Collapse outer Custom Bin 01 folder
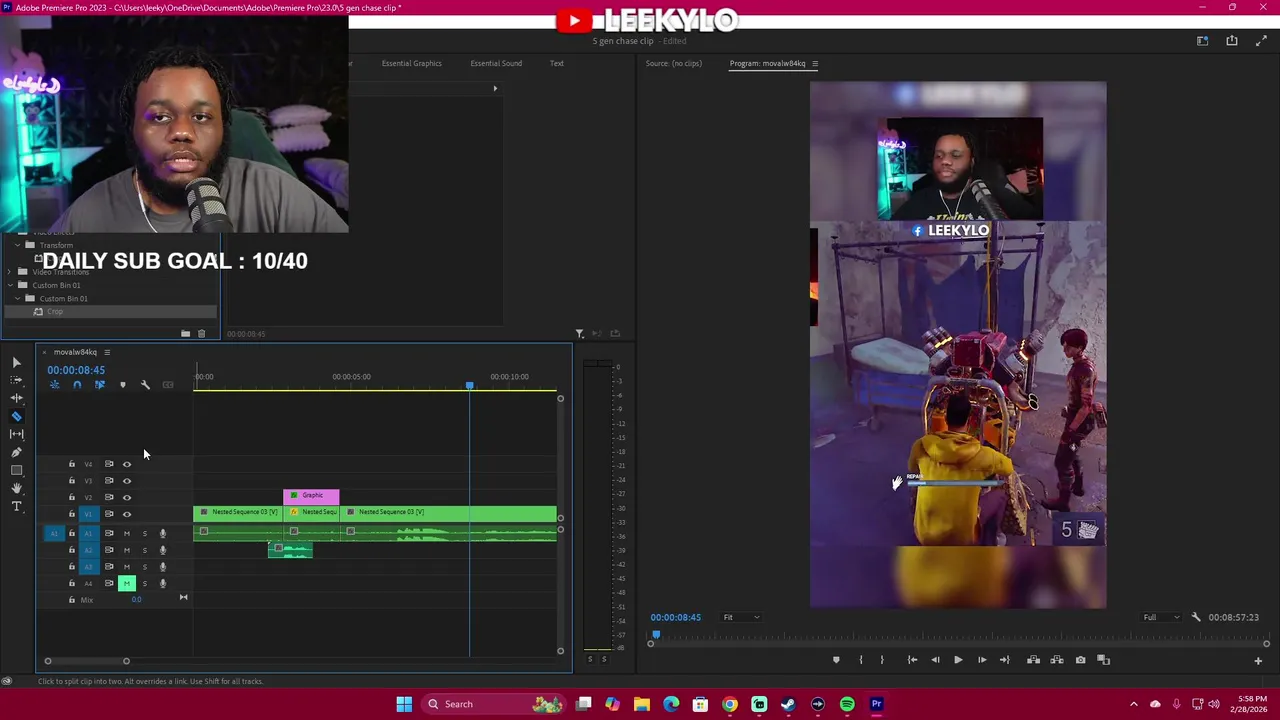The height and width of the screenshot is (720, 1280). coord(10,285)
